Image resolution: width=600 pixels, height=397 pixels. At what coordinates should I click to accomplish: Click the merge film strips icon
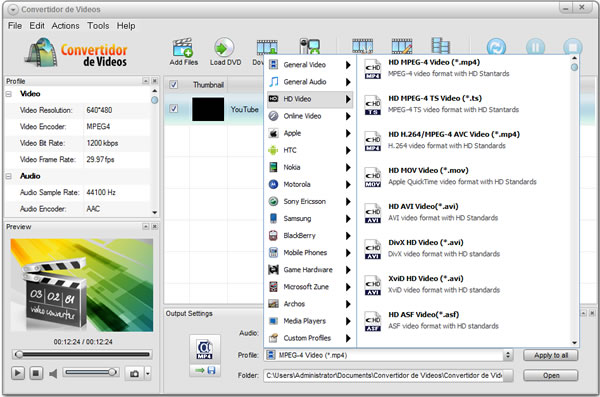[x=440, y=46]
